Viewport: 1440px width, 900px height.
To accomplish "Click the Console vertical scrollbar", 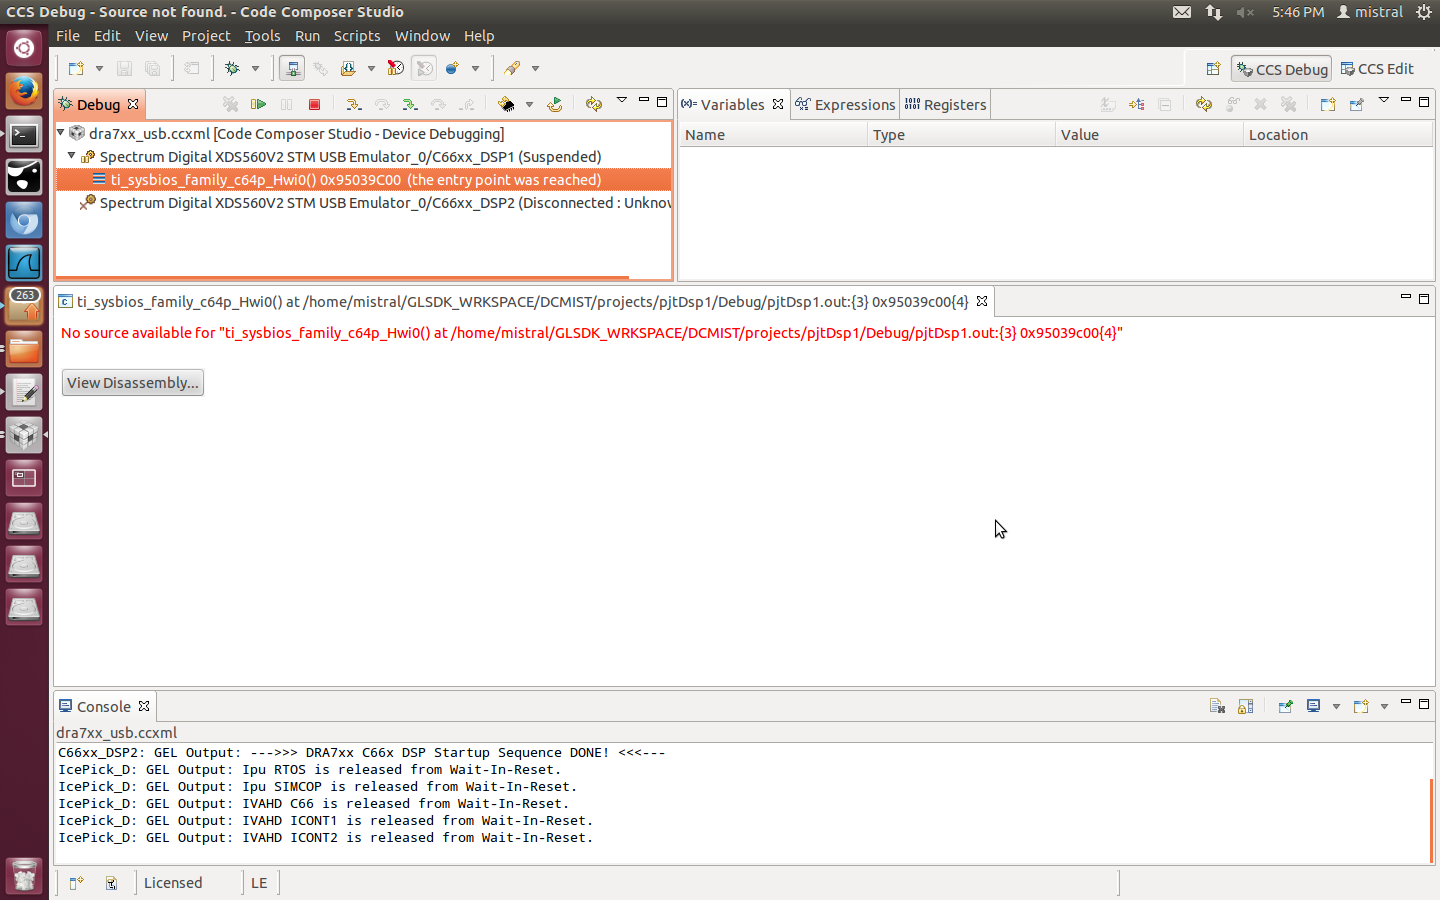I will tap(1431, 820).
